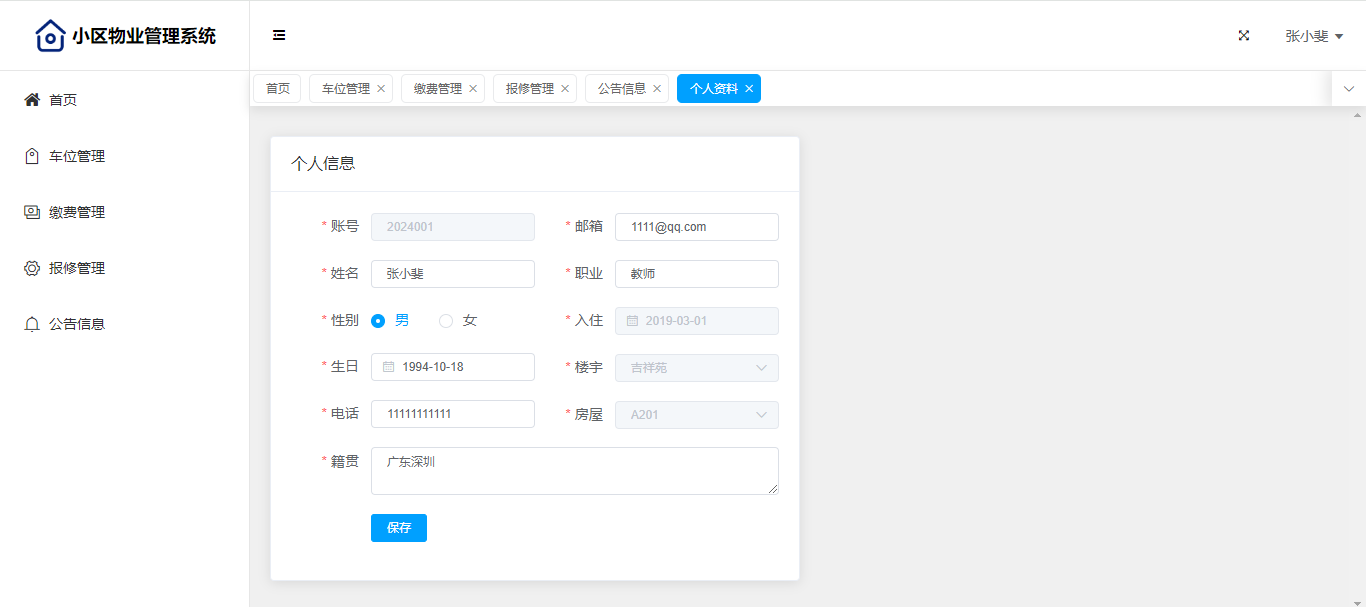Open the 楼宇 building dropdown
The width and height of the screenshot is (1366, 607).
coord(696,368)
